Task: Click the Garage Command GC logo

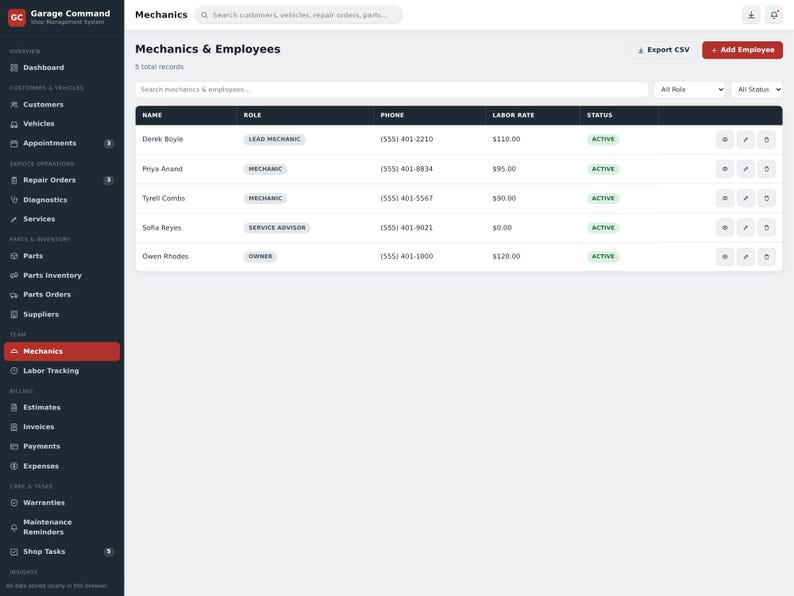Action: pos(17,17)
